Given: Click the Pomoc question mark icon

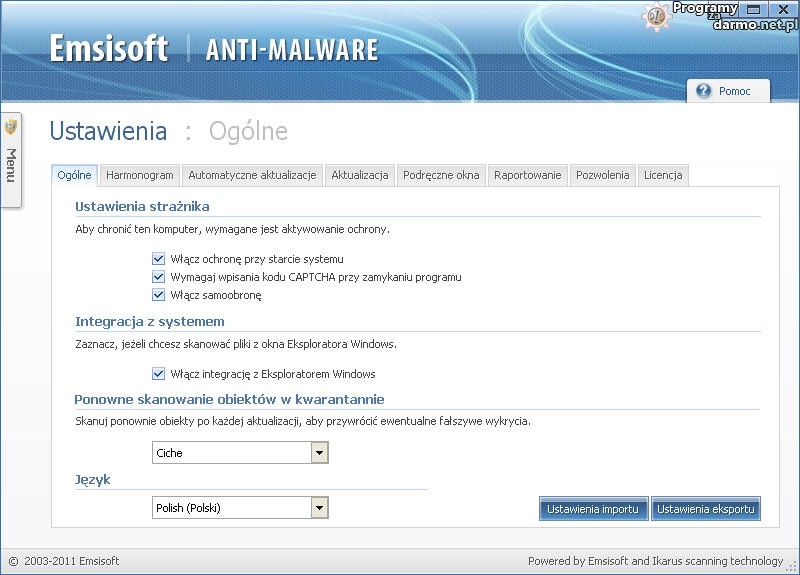Looking at the screenshot, I should point(704,91).
